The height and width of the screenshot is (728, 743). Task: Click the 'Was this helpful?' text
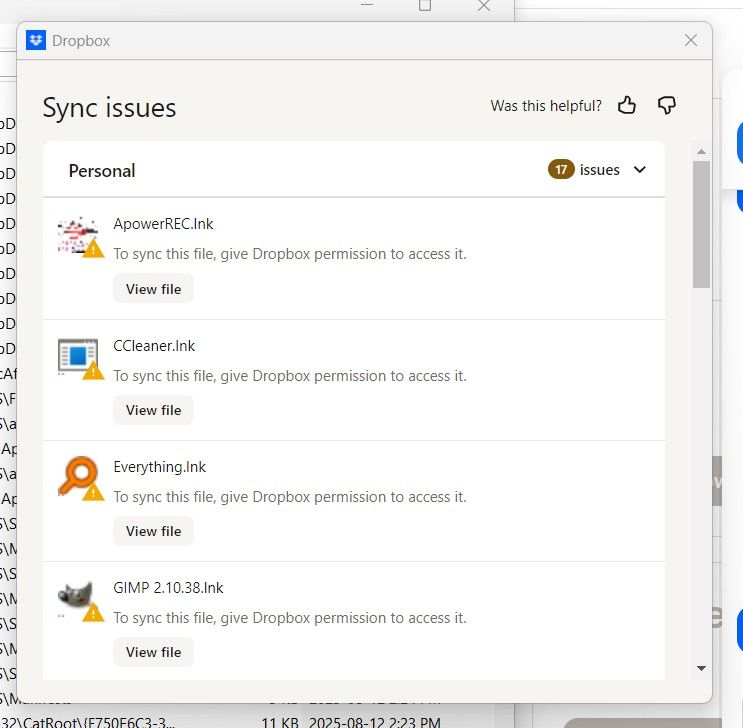(546, 105)
